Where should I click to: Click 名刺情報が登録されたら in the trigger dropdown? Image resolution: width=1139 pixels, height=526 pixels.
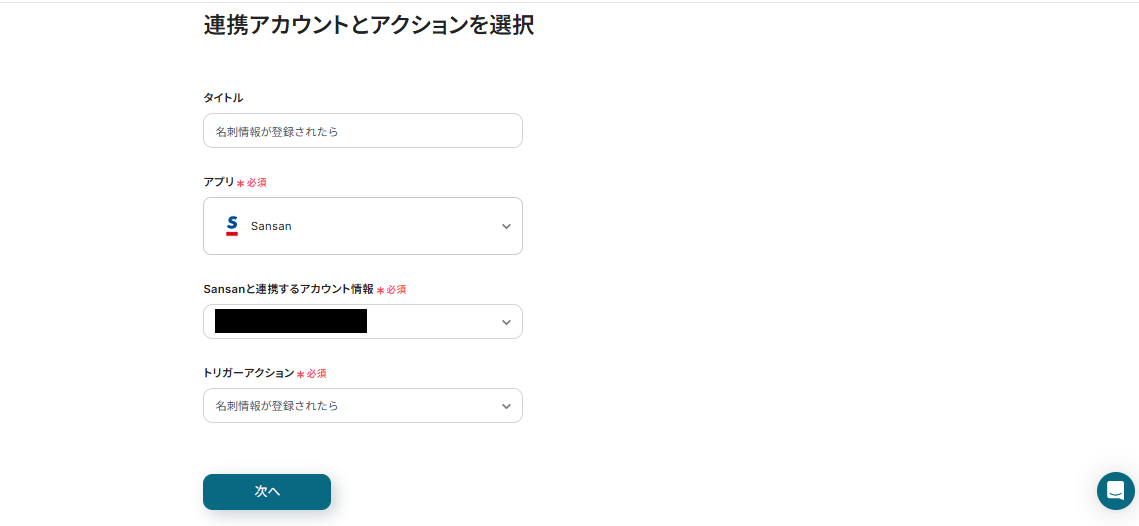[277, 406]
